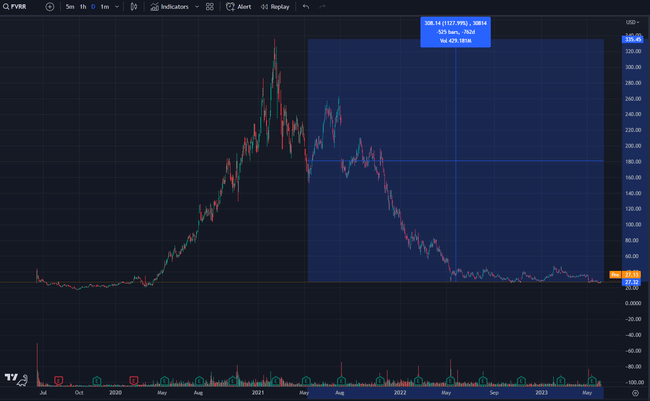Select the D daily timeframe
The image size is (650, 401).
(x=93, y=6)
